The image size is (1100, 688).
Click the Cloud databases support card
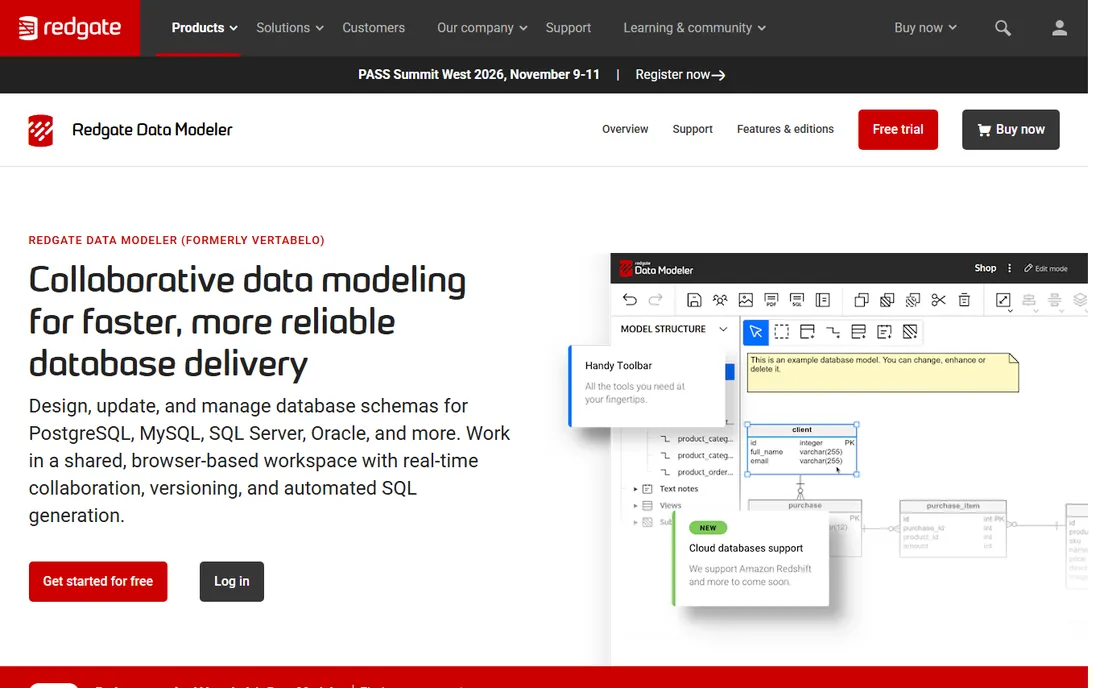point(751,559)
